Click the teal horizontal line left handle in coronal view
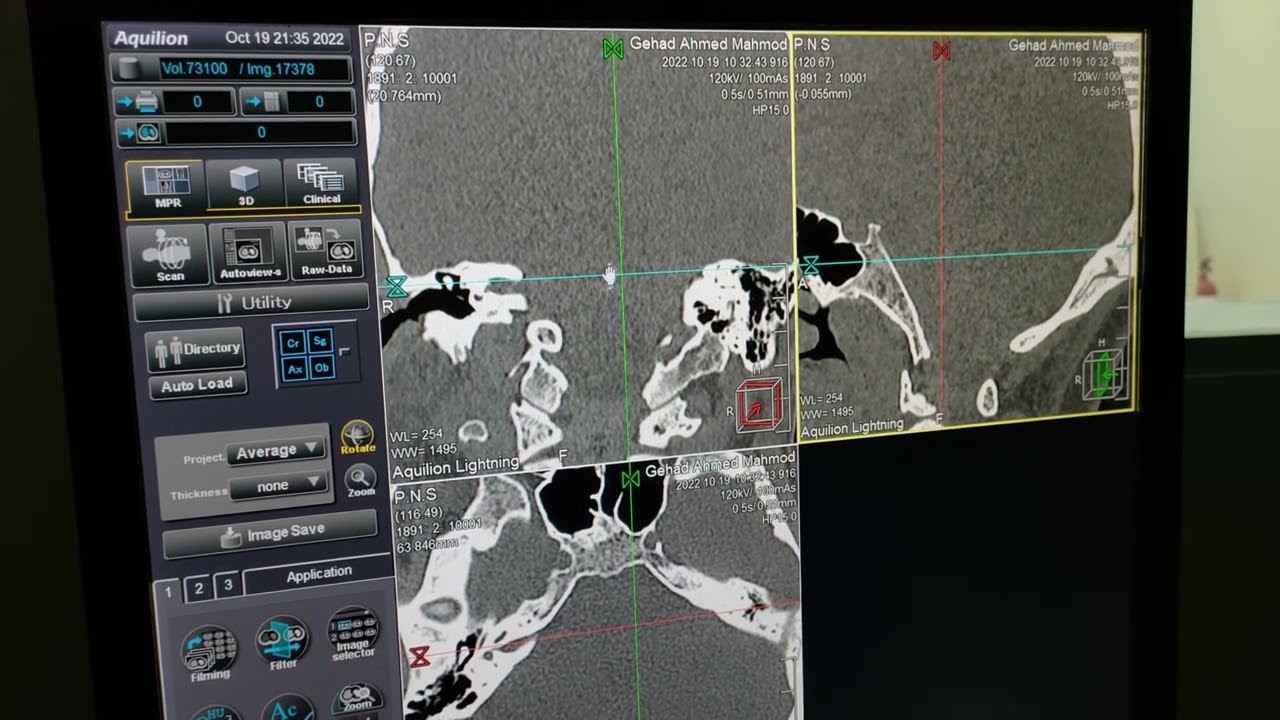Screen dimensions: 1280x720 tap(396, 287)
